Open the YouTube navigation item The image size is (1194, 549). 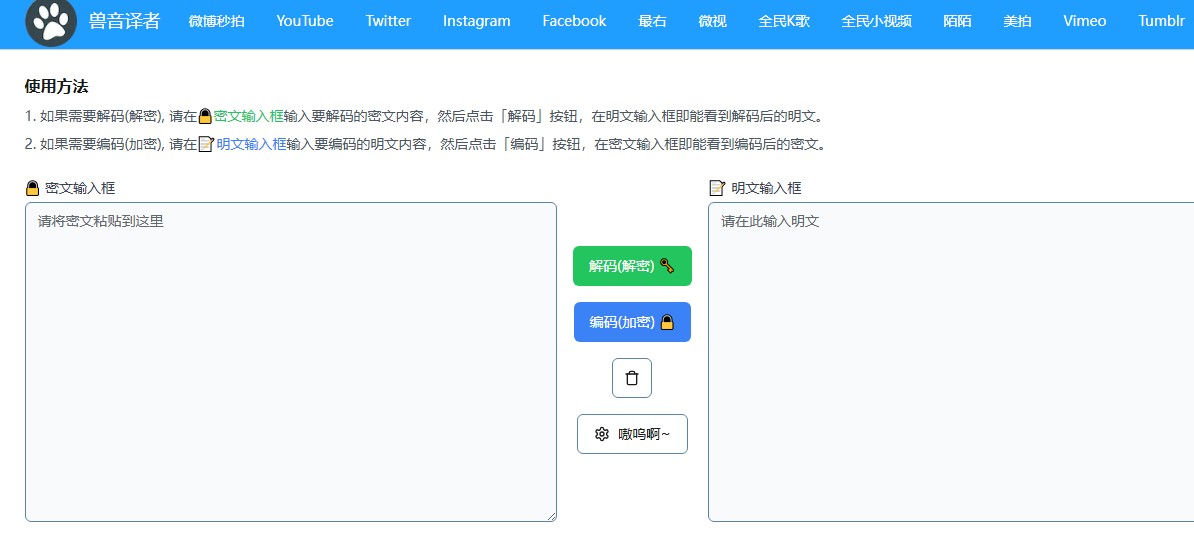[x=305, y=21]
